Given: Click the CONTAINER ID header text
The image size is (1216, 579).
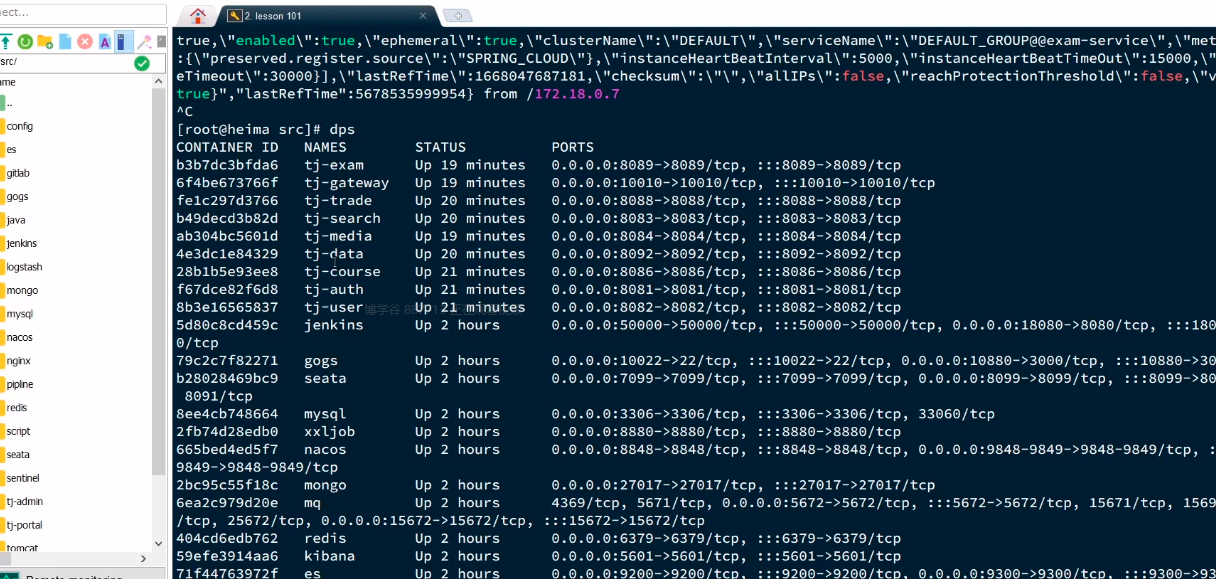Looking at the screenshot, I should pyautogui.click(x=227, y=147).
